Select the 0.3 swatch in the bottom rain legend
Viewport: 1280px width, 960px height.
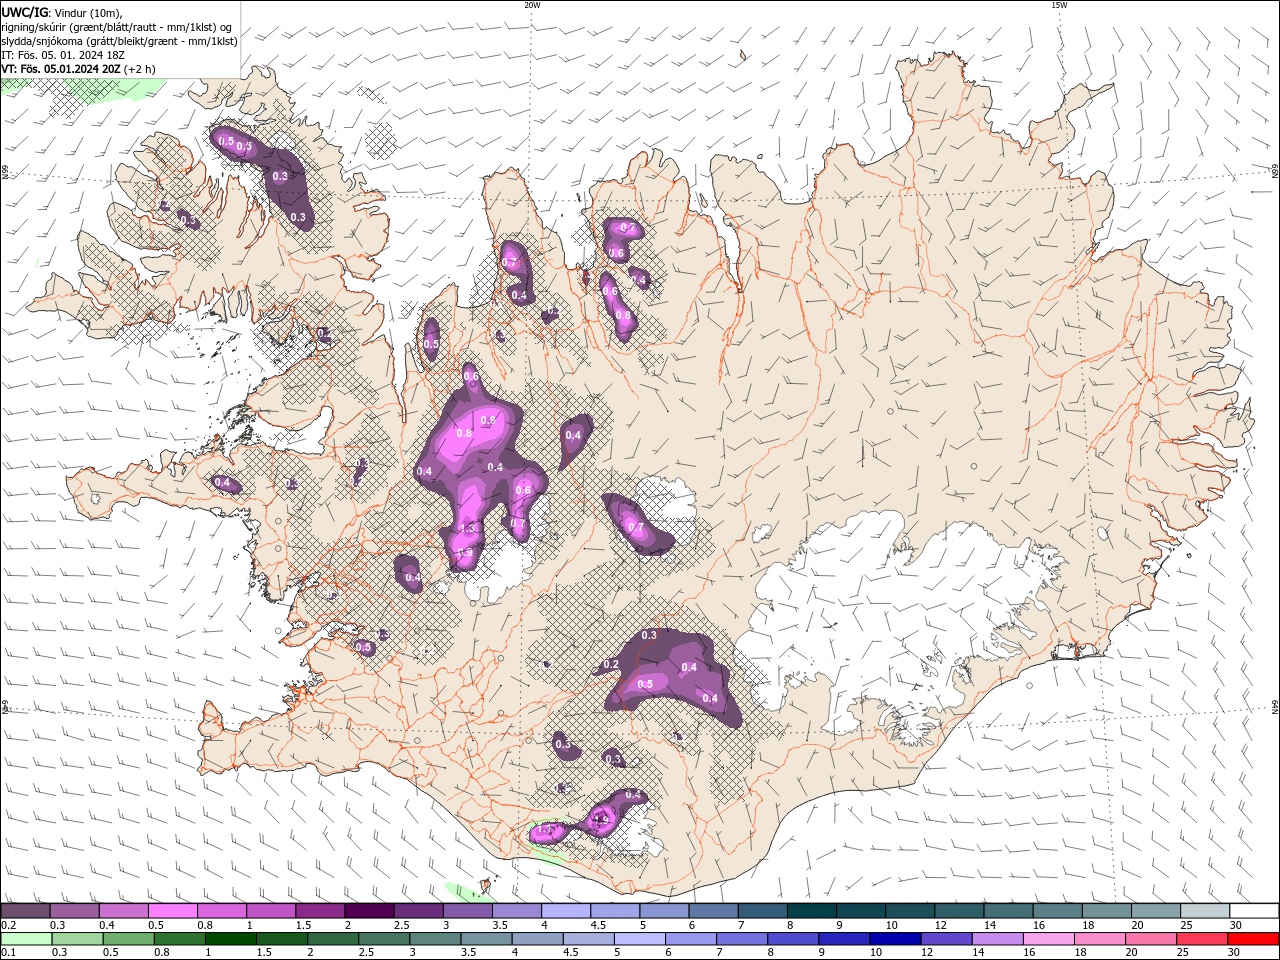pos(78,939)
